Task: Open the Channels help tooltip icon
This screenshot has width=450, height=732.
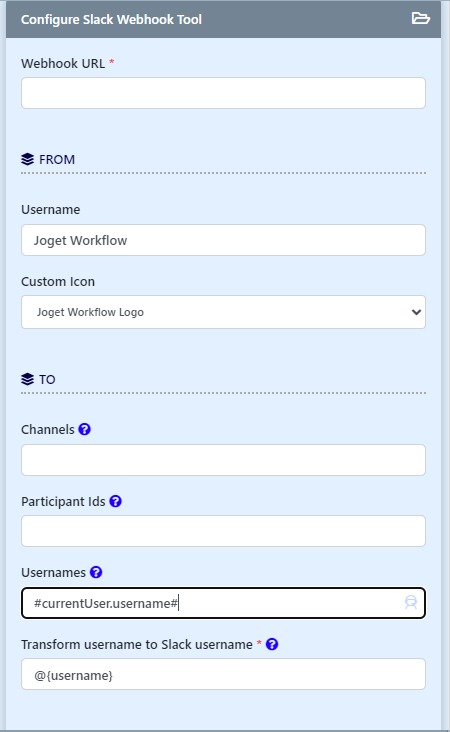Action: tap(84, 429)
